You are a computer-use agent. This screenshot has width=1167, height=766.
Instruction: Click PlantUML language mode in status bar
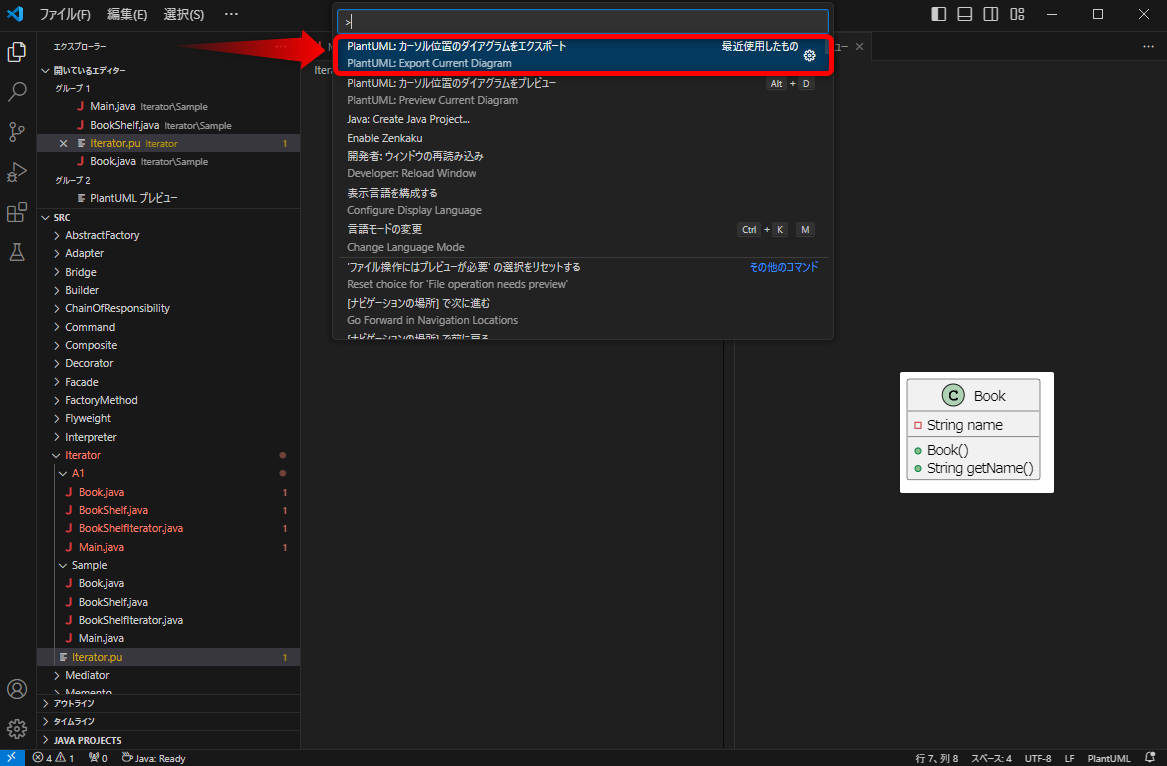coord(1110,758)
